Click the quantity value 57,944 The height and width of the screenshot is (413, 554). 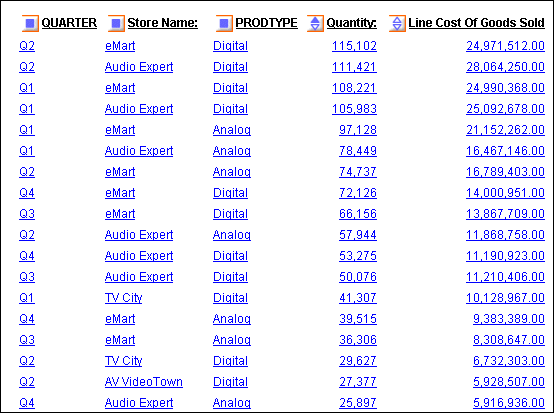click(358, 235)
